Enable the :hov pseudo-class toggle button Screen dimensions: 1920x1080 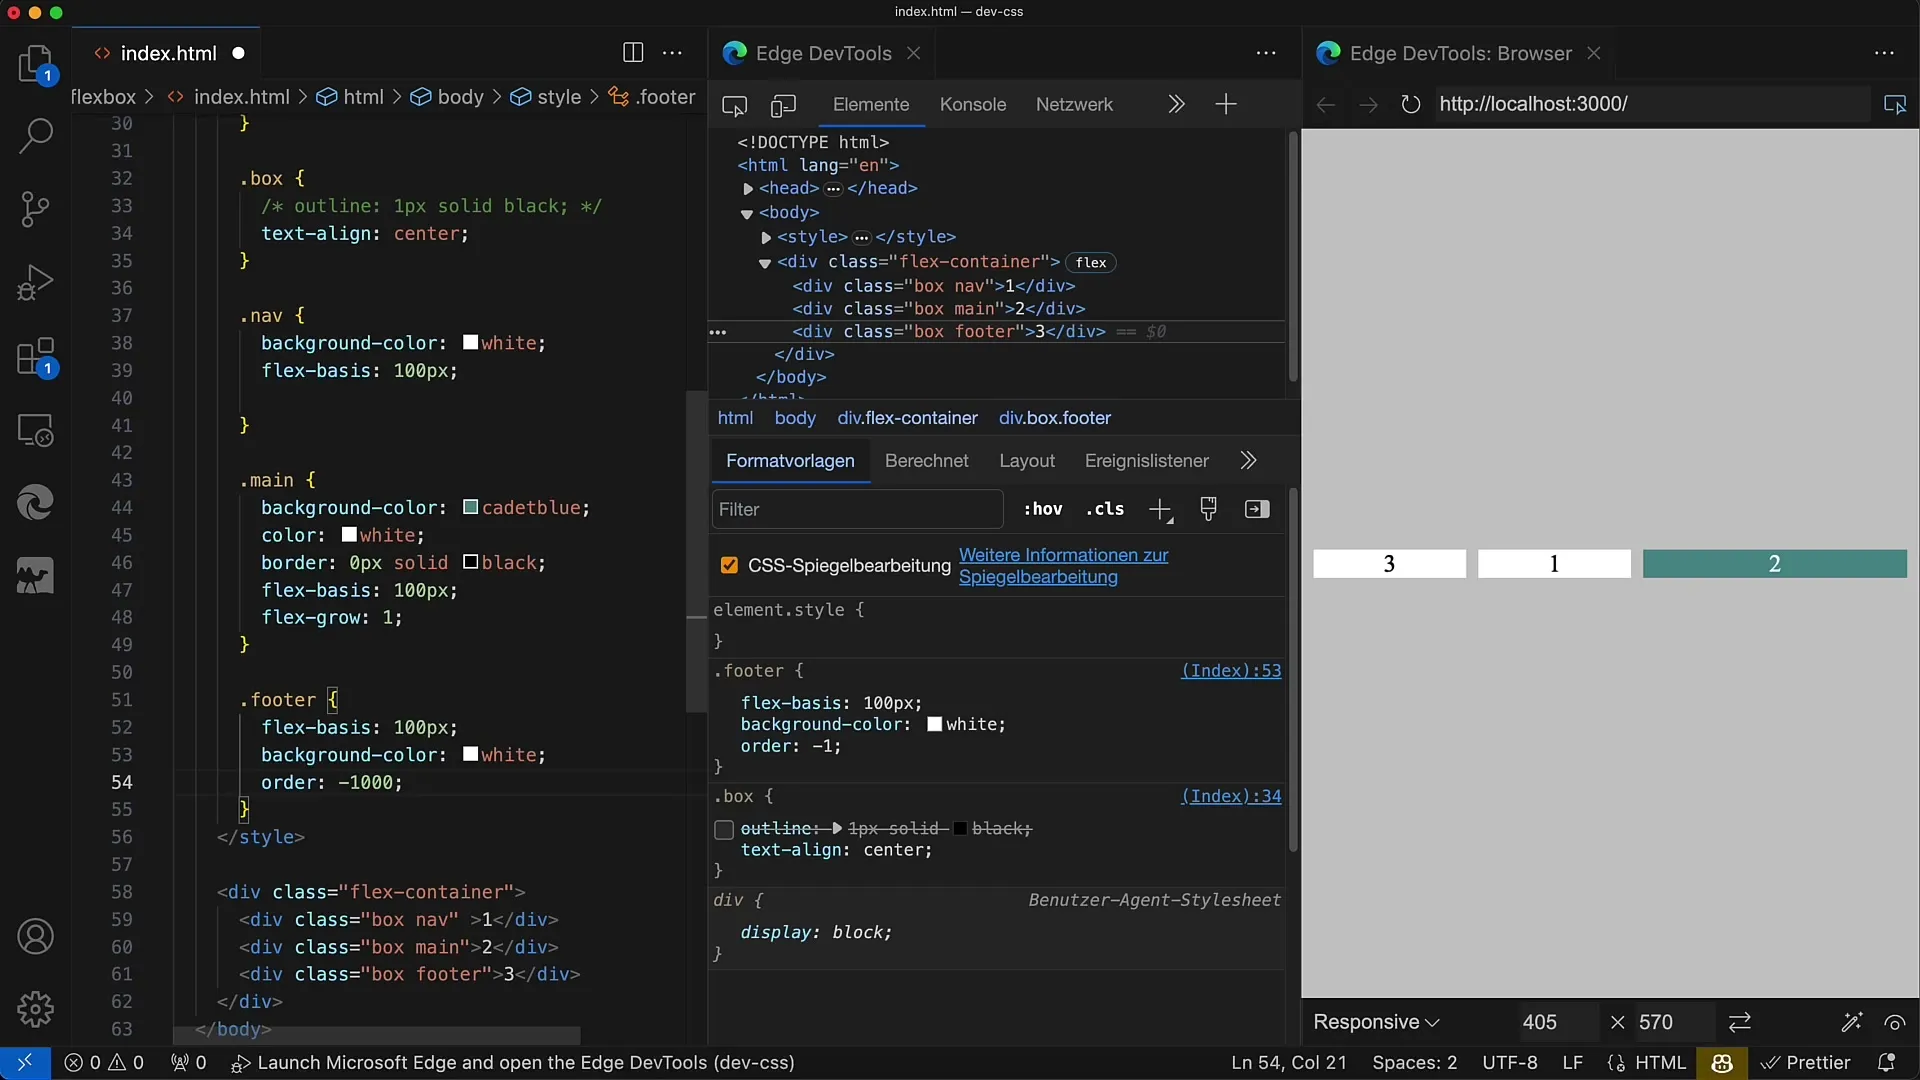pyautogui.click(x=1042, y=509)
